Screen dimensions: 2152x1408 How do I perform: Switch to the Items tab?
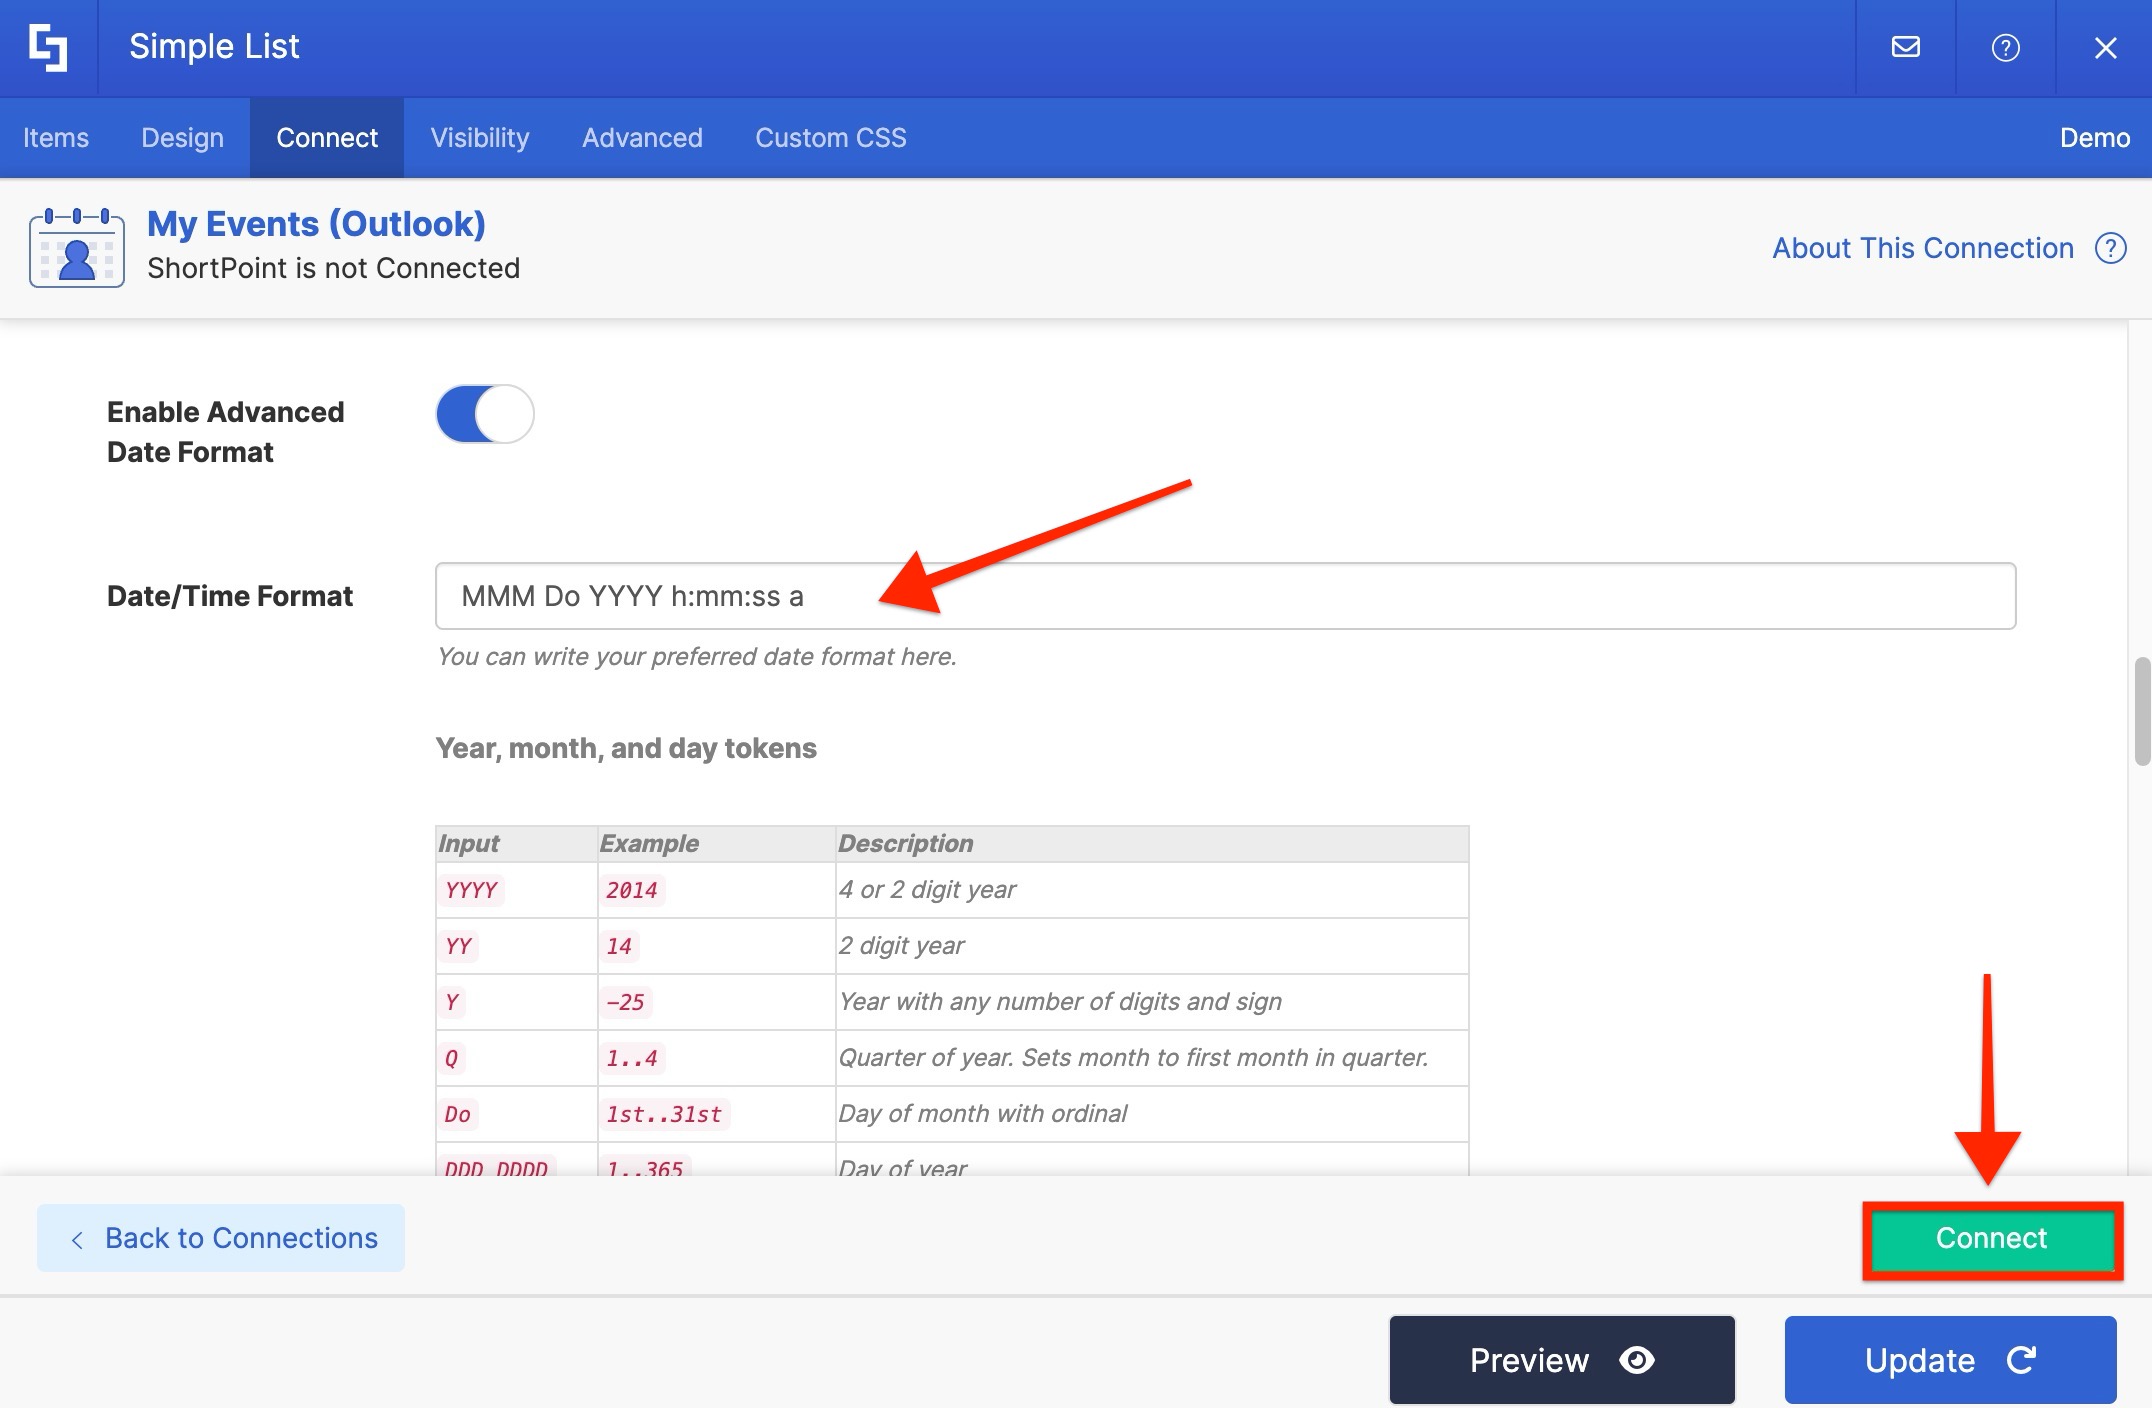56,138
